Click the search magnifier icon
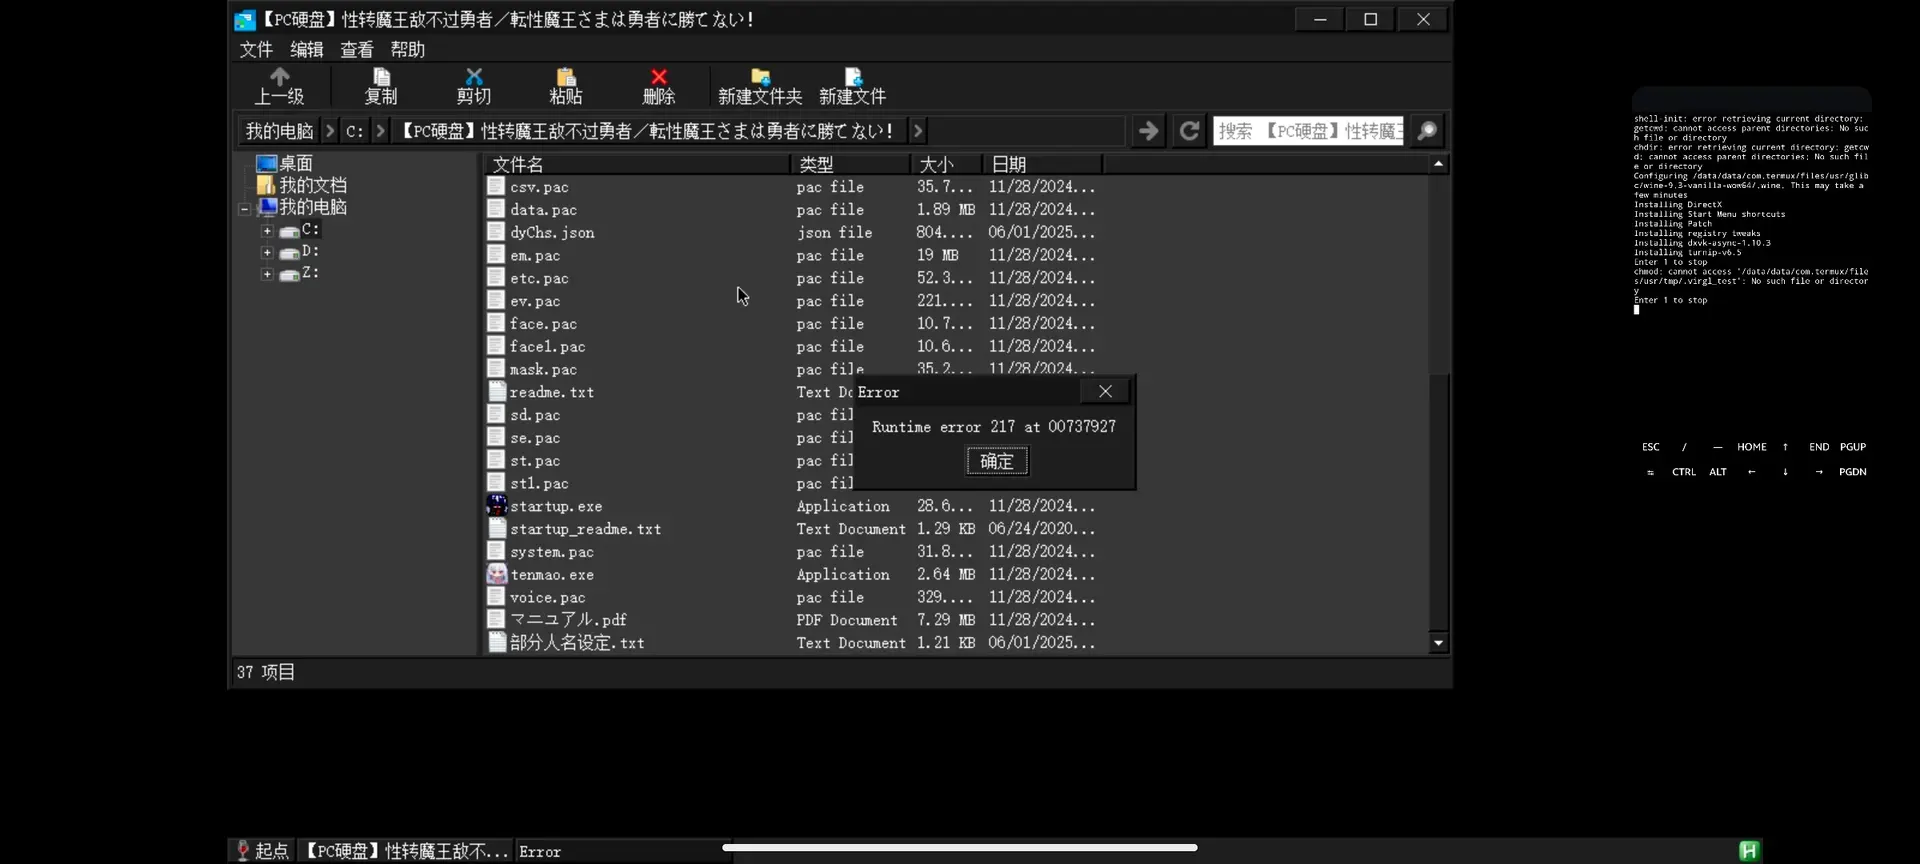1920x864 pixels. pos(1428,131)
